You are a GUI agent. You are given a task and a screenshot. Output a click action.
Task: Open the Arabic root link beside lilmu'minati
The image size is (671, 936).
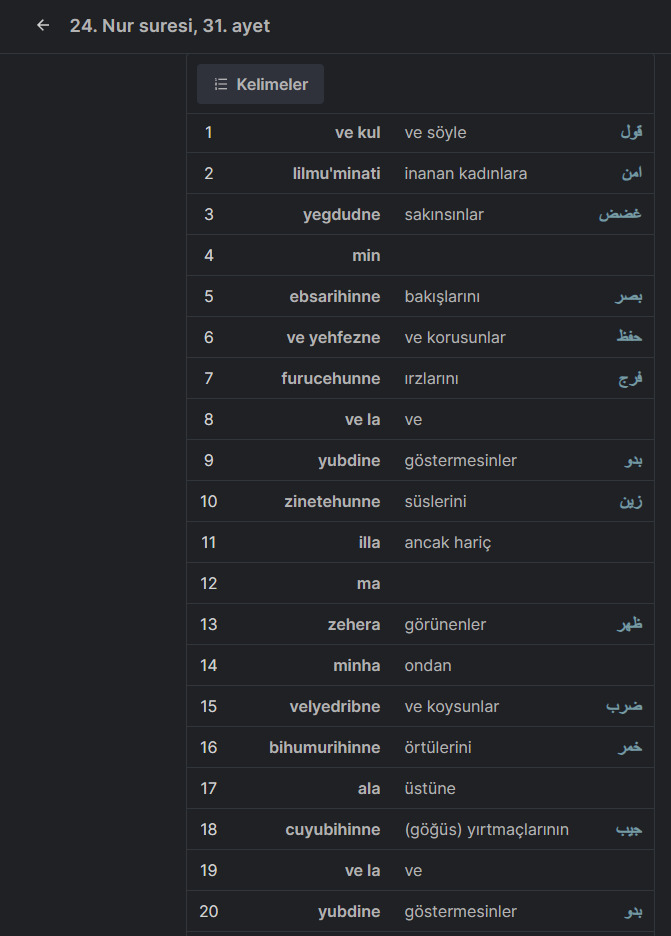point(632,173)
